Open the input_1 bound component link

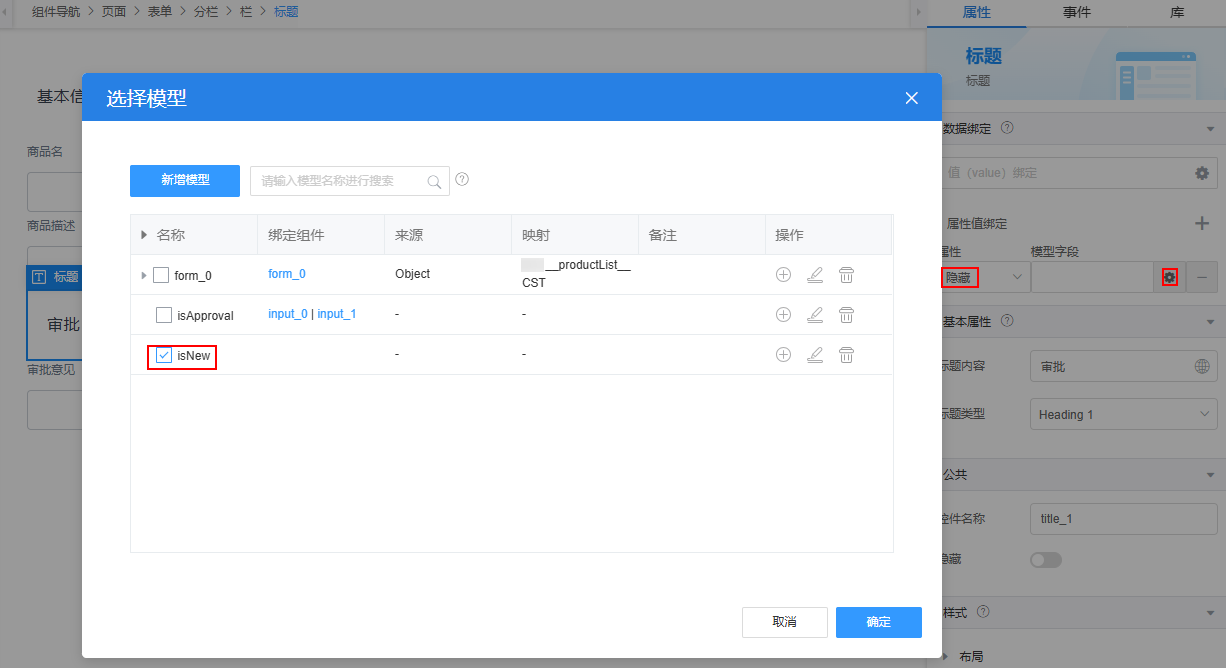click(337, 314)
